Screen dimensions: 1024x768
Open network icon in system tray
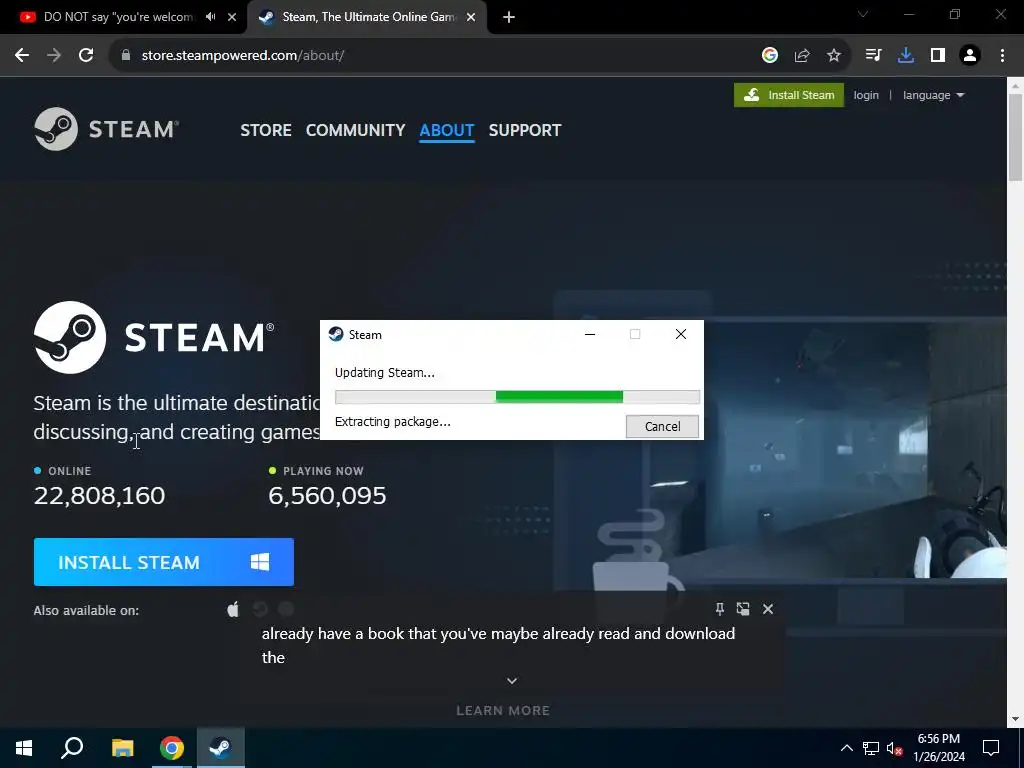[871, 748]
